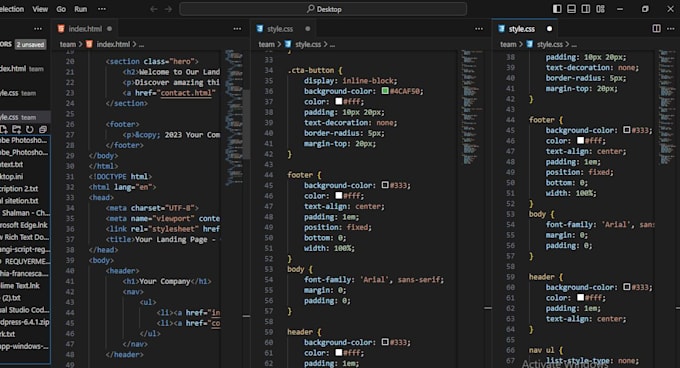Click the CSS icon on rightmost style.css tab
Viewport: 680px width, 368px height.
(x=501, y=29)
